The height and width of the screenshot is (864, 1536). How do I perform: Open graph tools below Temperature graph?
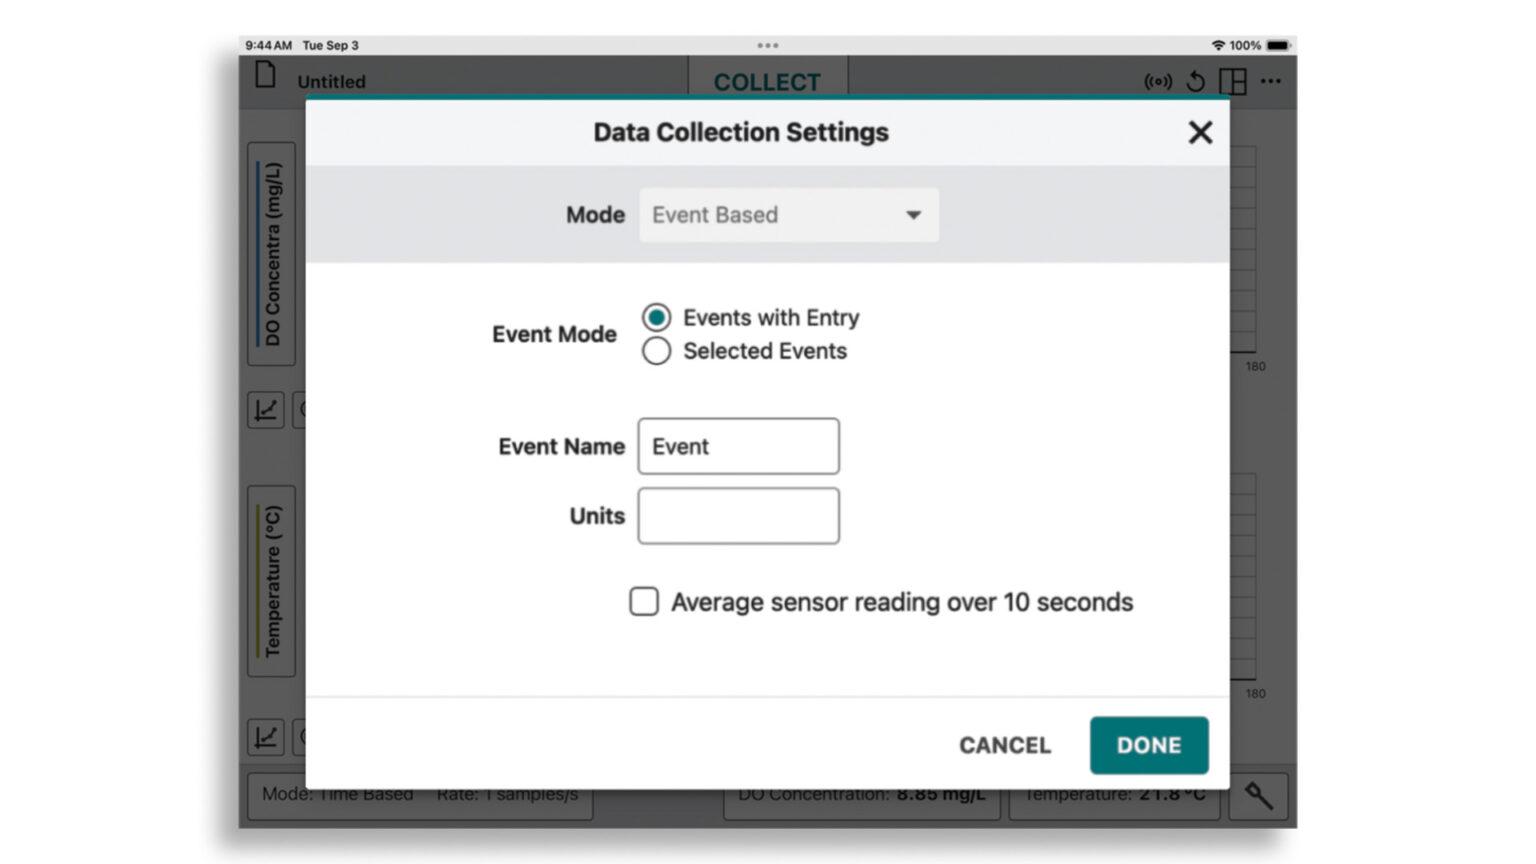click(266, 738)
